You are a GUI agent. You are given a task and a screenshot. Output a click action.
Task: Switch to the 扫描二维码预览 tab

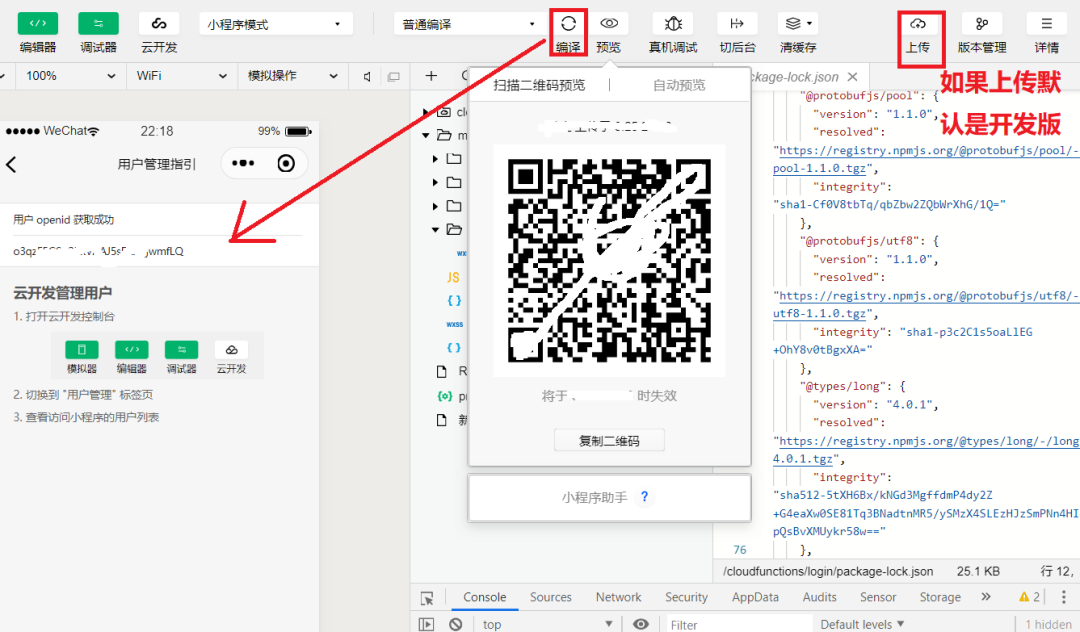[x=539, y=85]
